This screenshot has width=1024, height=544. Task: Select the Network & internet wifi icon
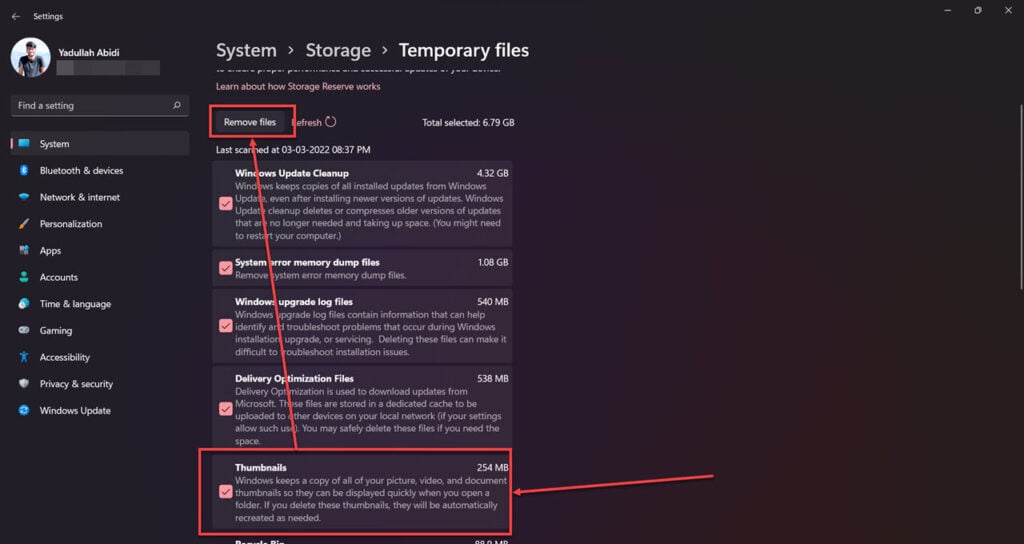point(24,197)
